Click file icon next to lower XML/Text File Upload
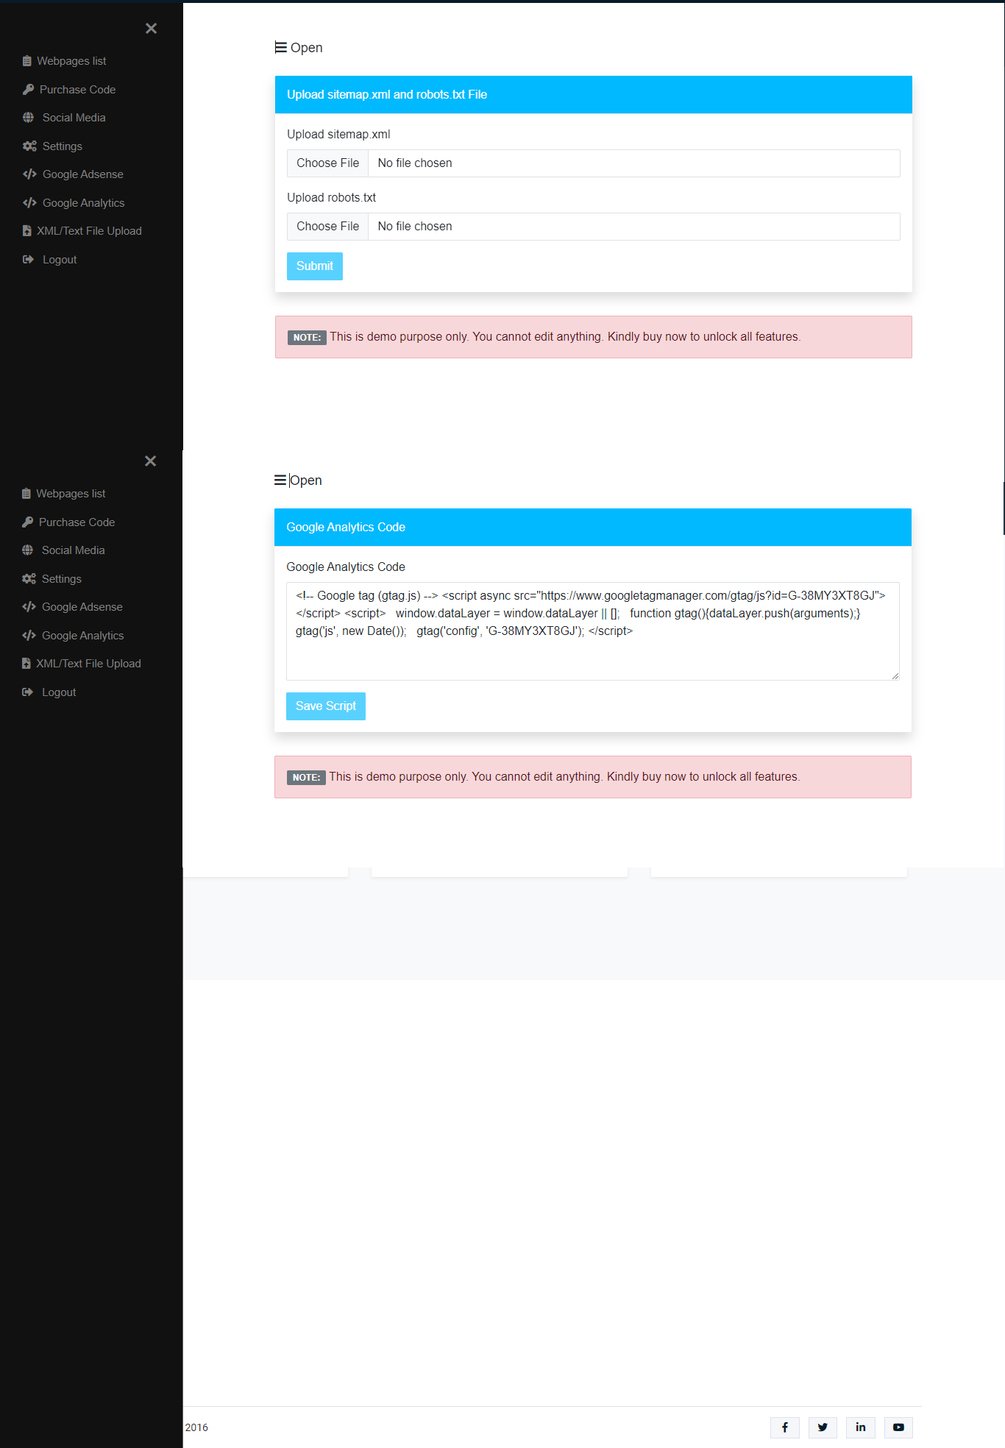 point(26,663)
